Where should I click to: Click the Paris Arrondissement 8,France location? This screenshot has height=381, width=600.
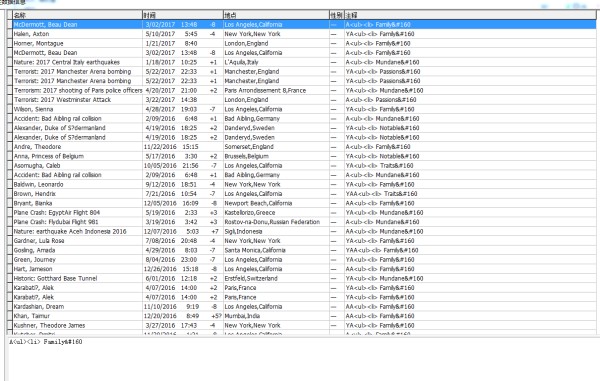265,91
